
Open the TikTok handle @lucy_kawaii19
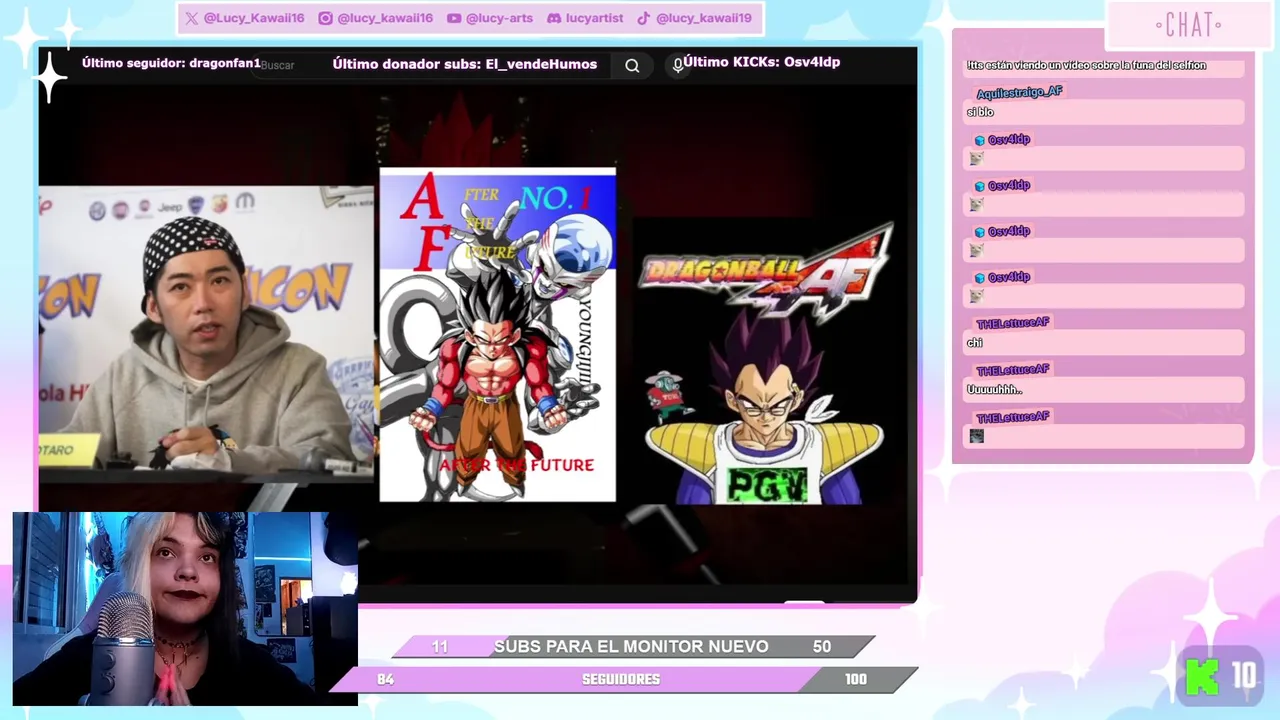pyautogui.click(x=704, y=18)
